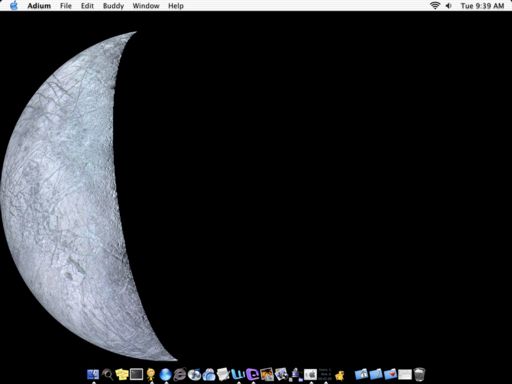Screen dimensions: 512x384
Task: Open the purple Entourage dock icon
Action: tap(252, 374)
